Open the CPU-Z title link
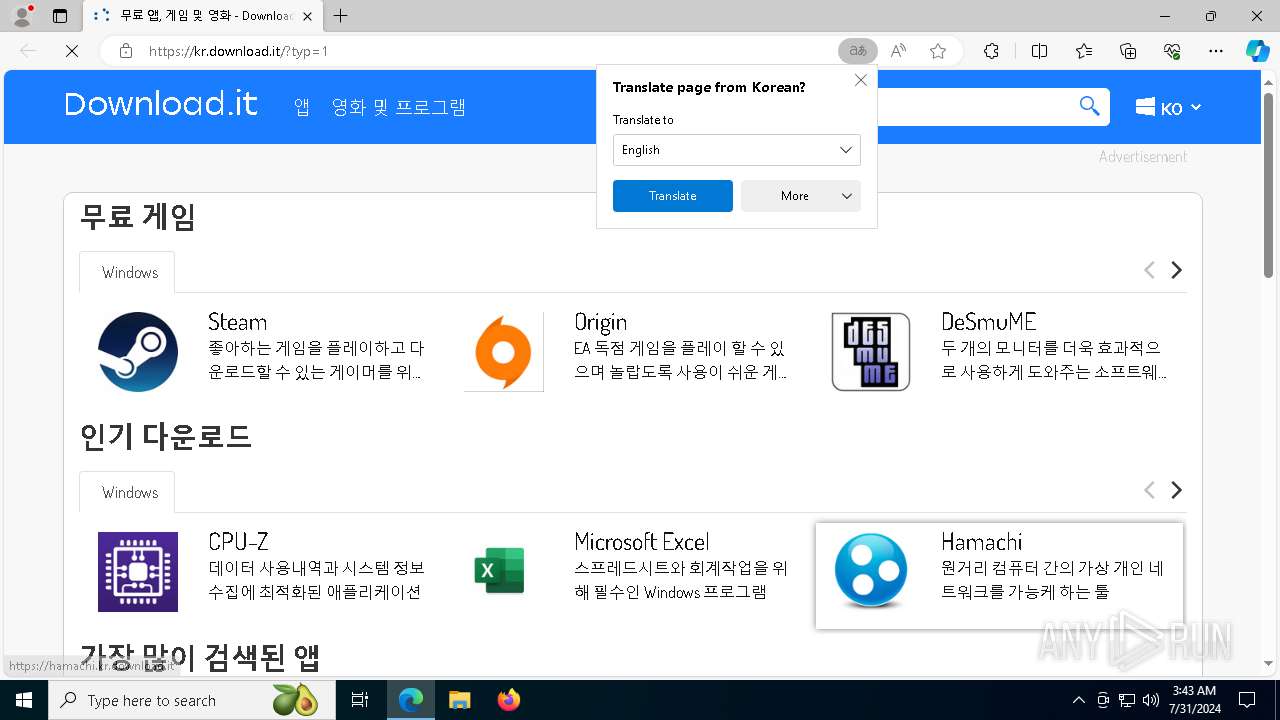Viewport: 1280px width, 720px height. click(x=238, y=542)
